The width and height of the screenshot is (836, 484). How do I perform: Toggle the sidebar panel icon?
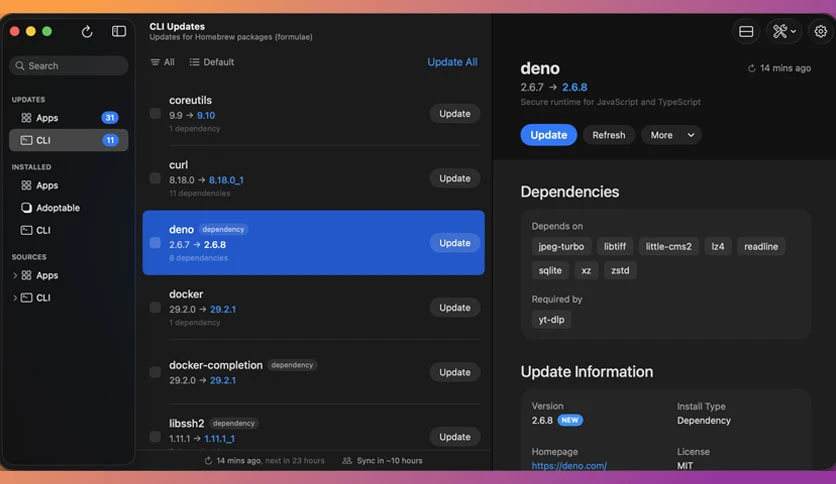tap(119, 31)
